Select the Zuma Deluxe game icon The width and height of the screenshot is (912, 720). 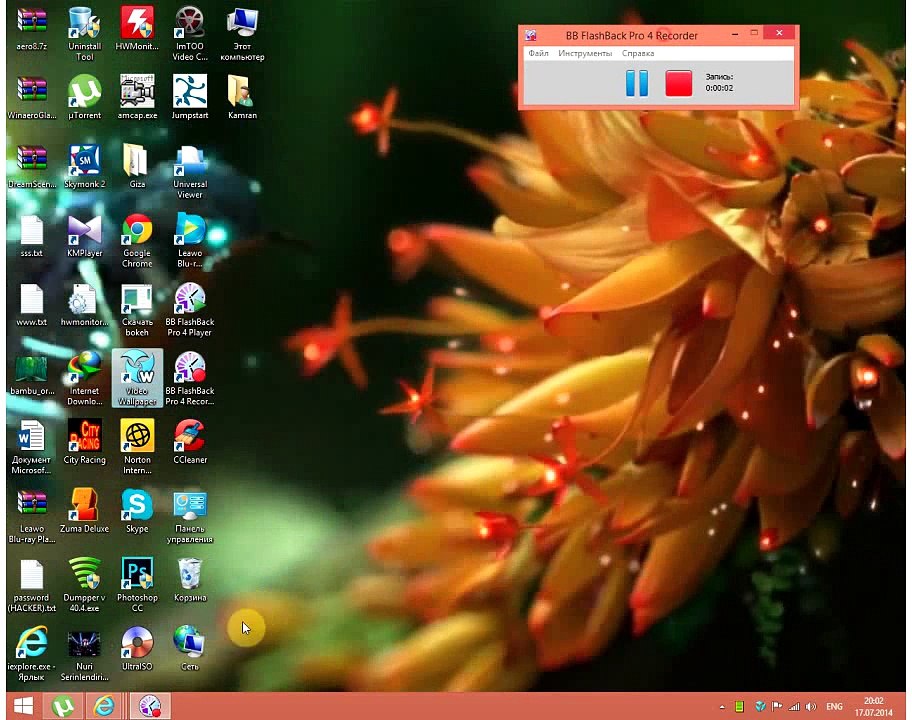(x=84, y=506)
